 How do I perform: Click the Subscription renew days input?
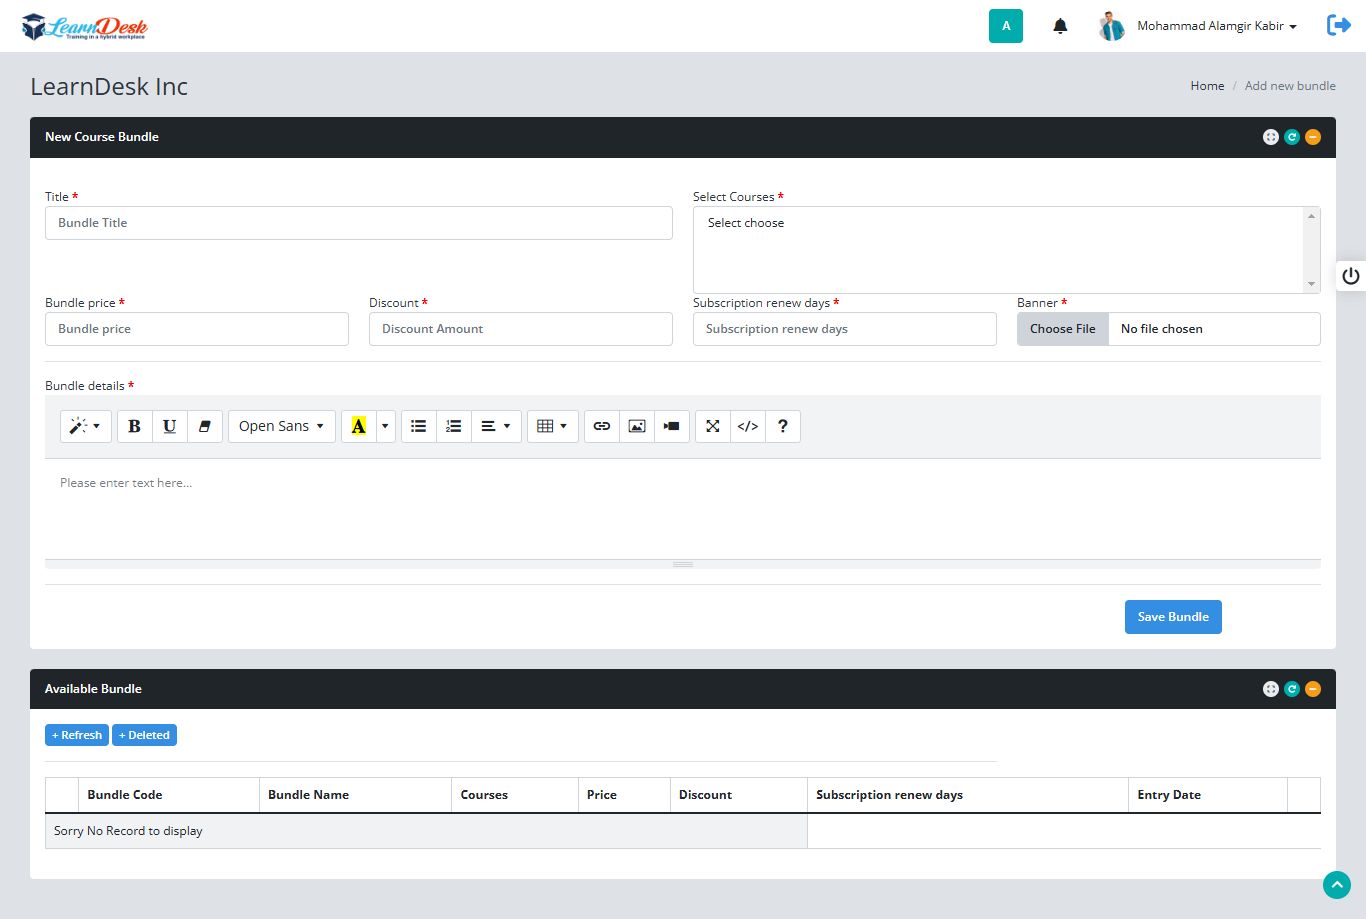click(x=845, y=329)
